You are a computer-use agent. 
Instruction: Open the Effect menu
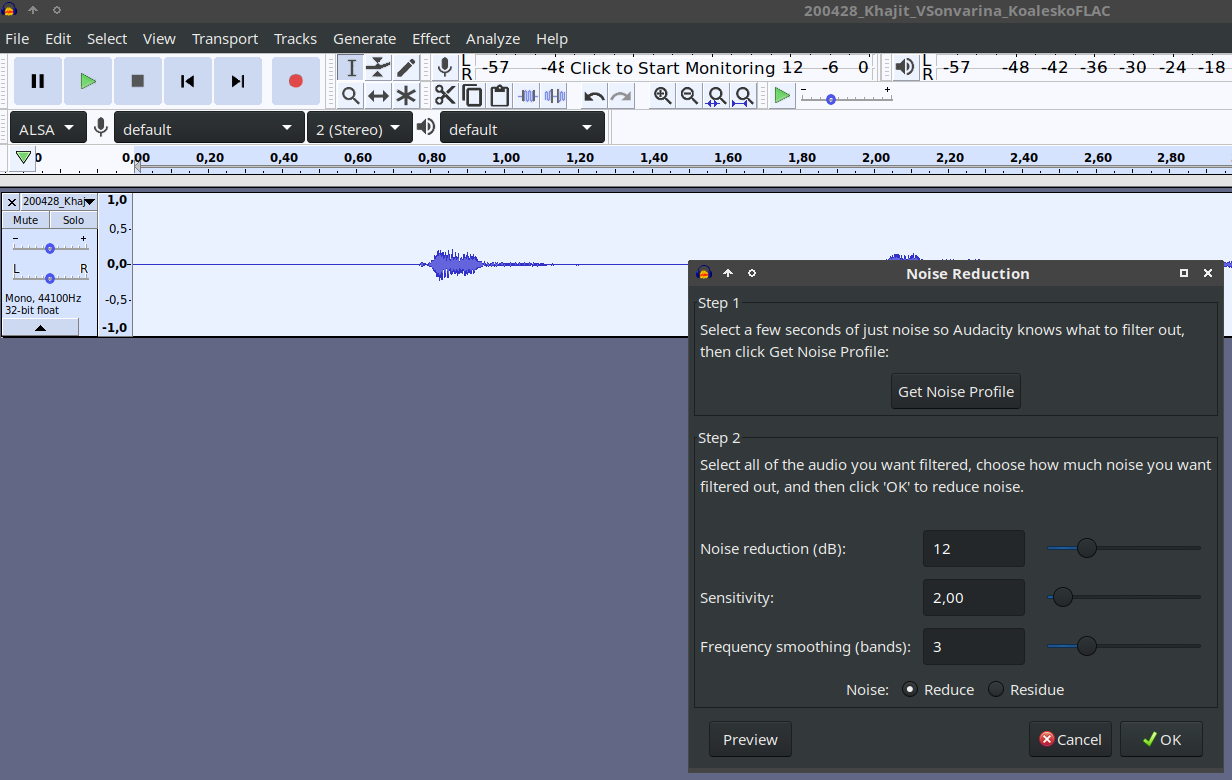[431, 39]
